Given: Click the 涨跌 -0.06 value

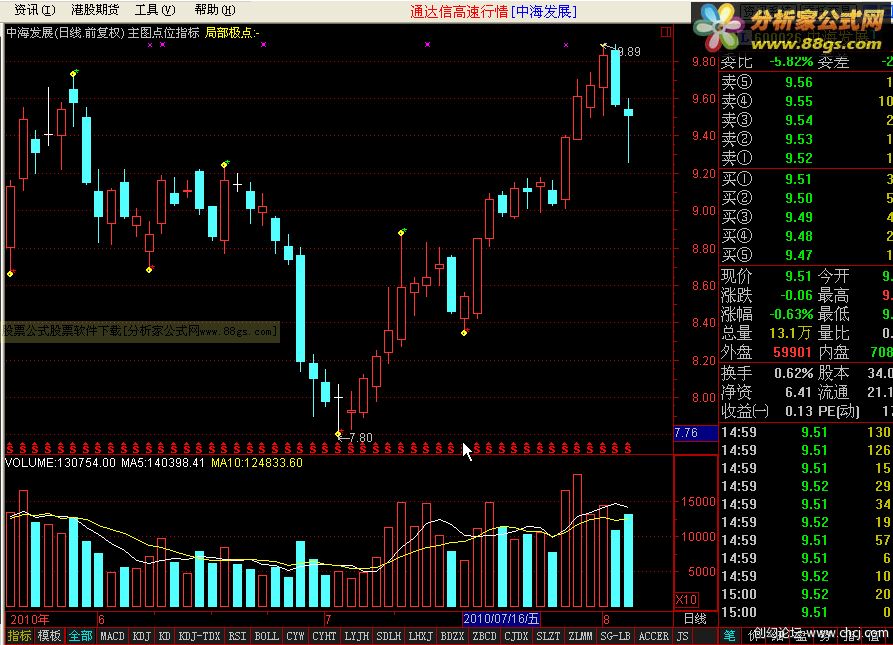Looking at the screenshot, I should point(796,295).
